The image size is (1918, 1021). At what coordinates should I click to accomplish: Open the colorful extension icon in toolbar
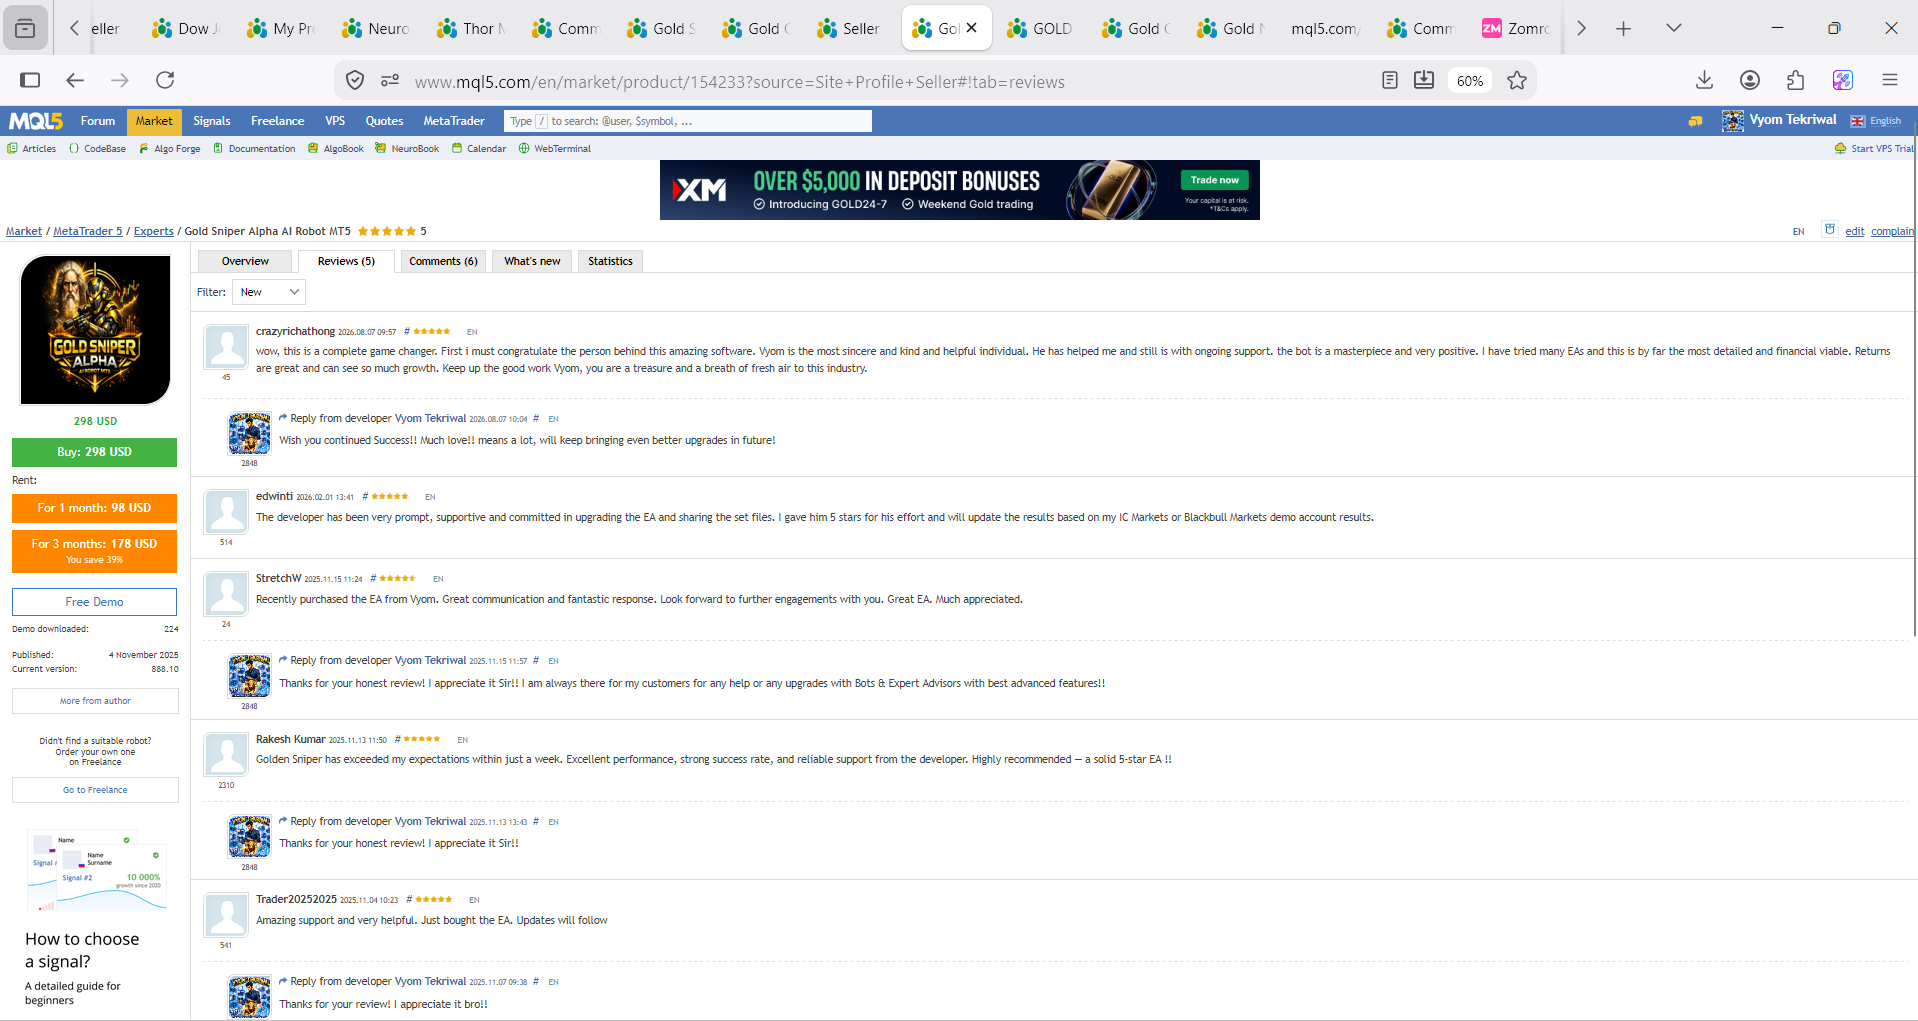tap(1842, 80)
